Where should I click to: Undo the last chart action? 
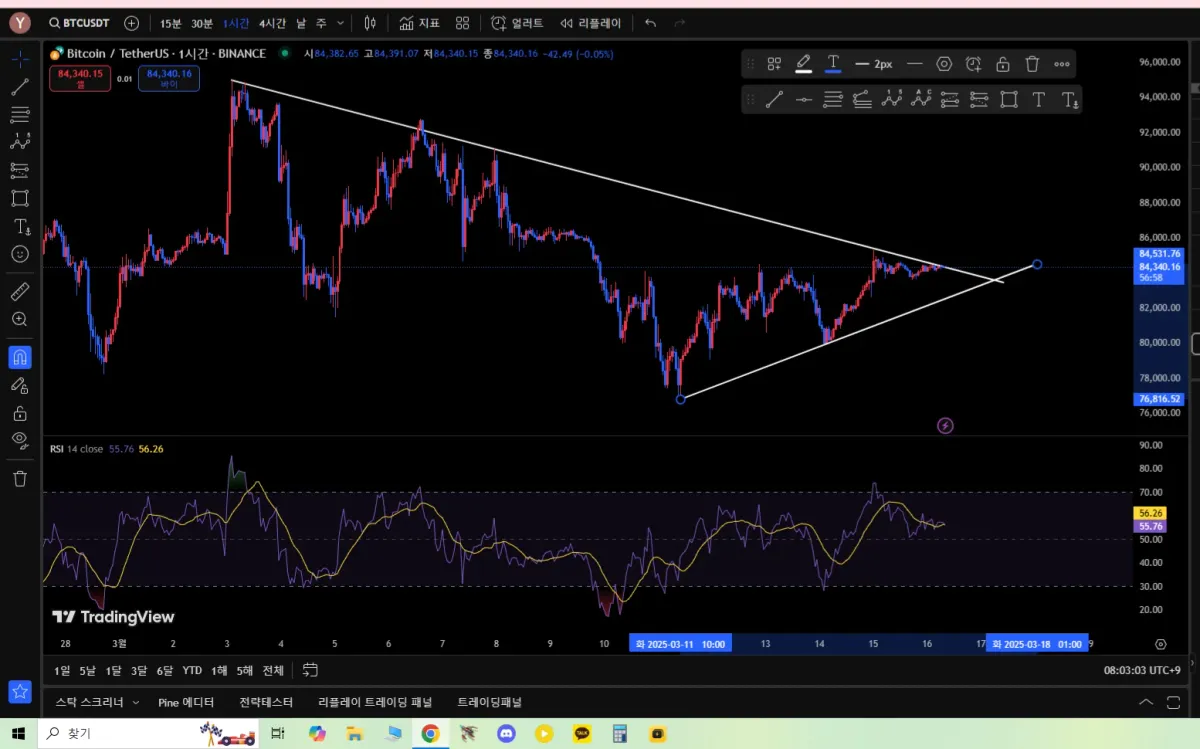[651, 23]
